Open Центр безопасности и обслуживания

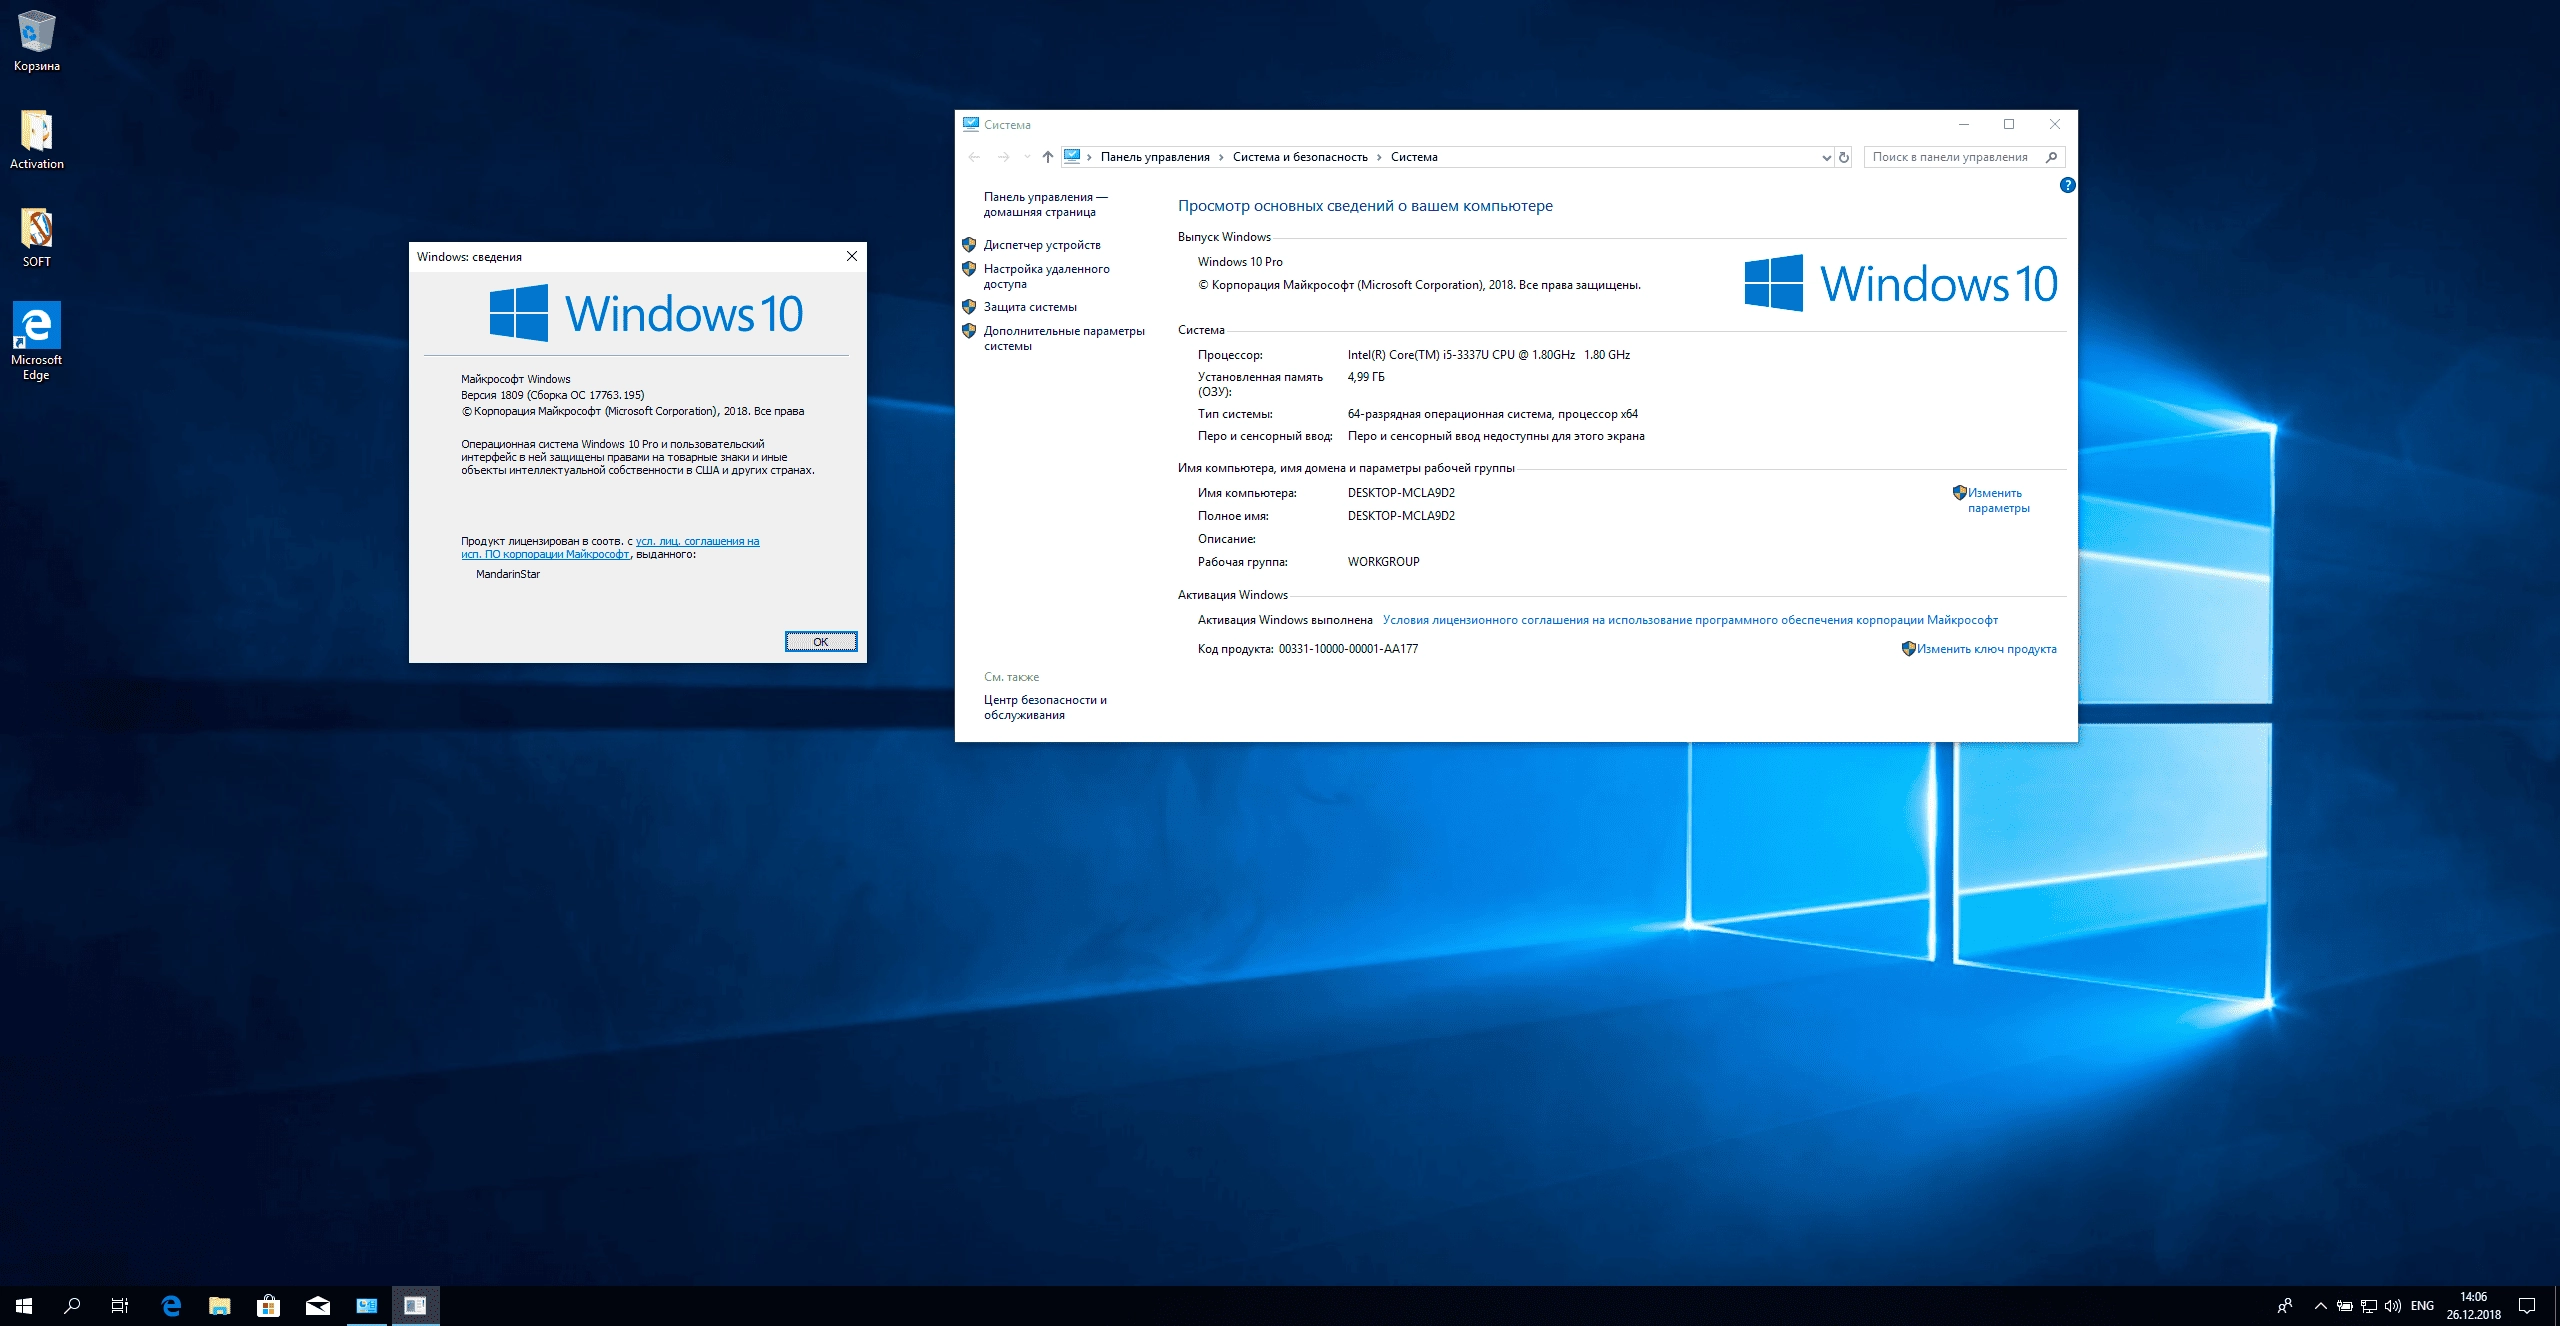point(1045,707)
